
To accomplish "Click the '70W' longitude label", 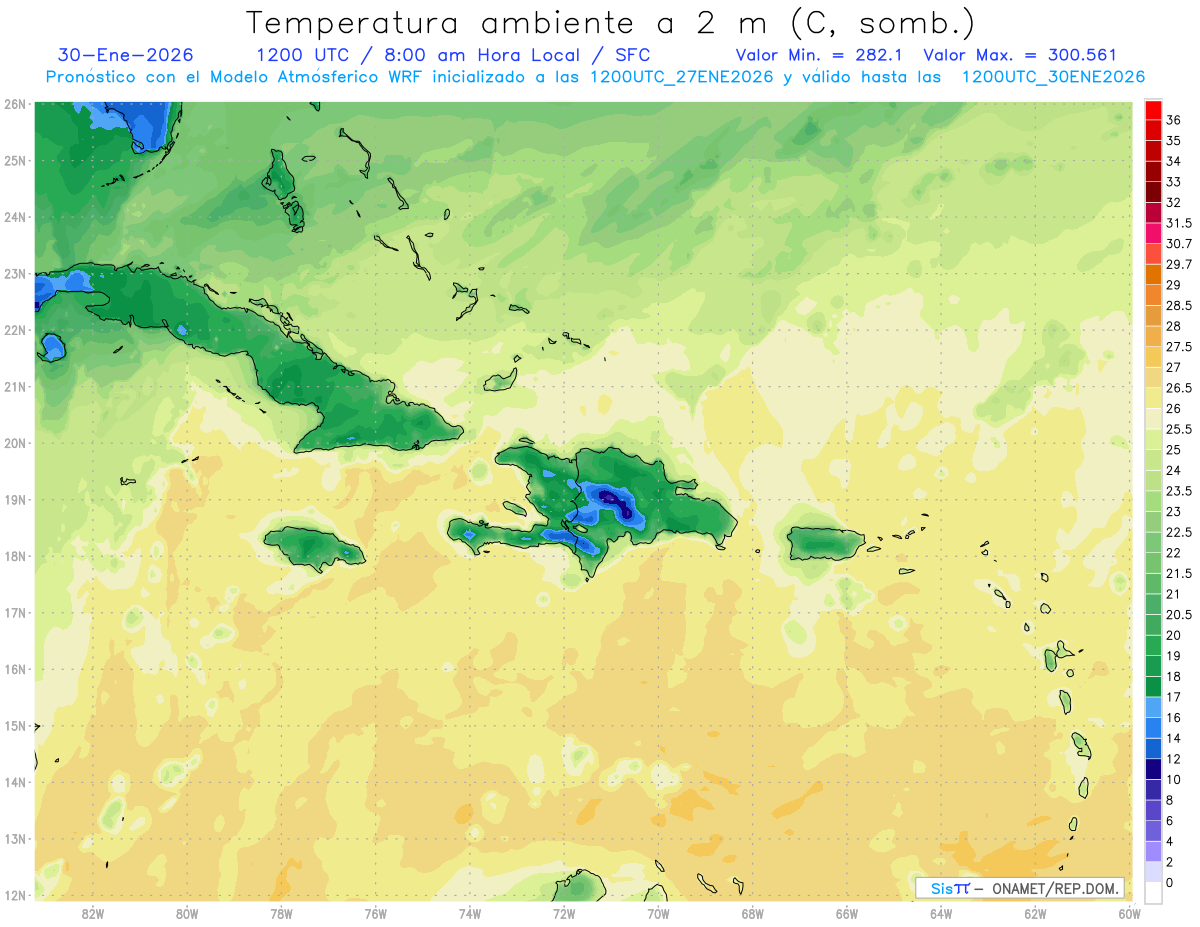I will click(x=658, y=913).
